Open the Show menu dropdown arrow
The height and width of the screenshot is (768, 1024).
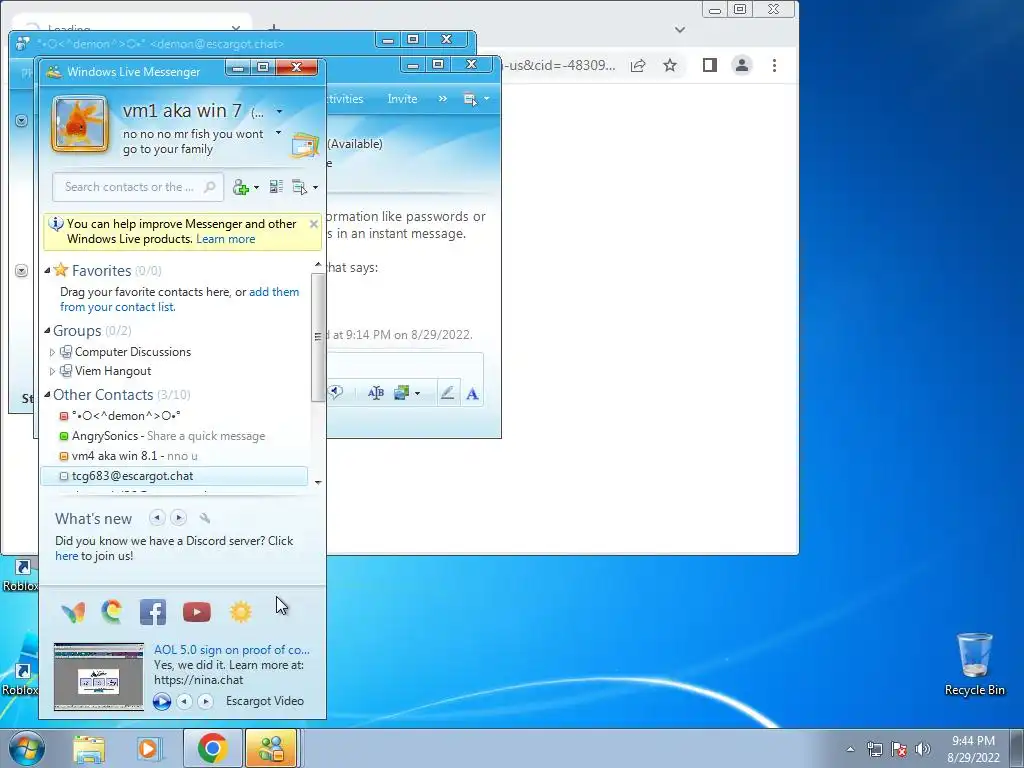click(x=315, y=187)
